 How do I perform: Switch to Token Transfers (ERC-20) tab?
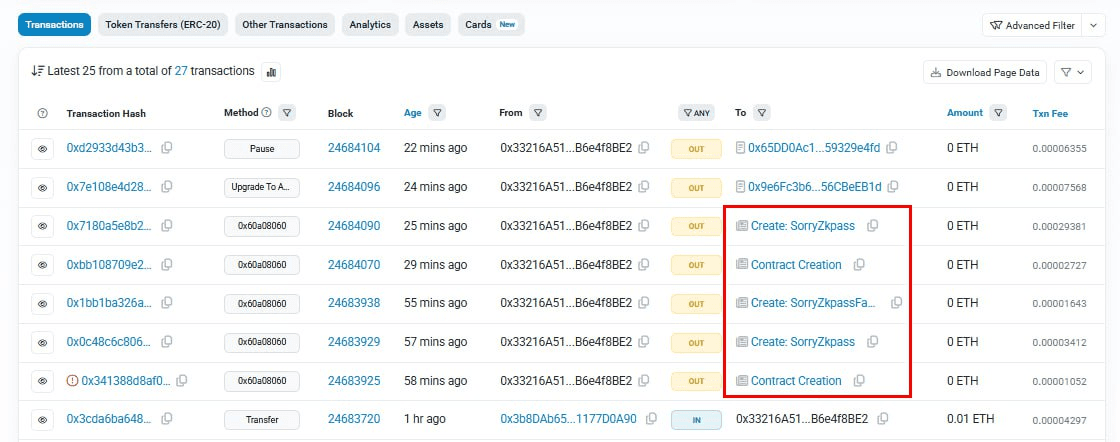(164, 25)
